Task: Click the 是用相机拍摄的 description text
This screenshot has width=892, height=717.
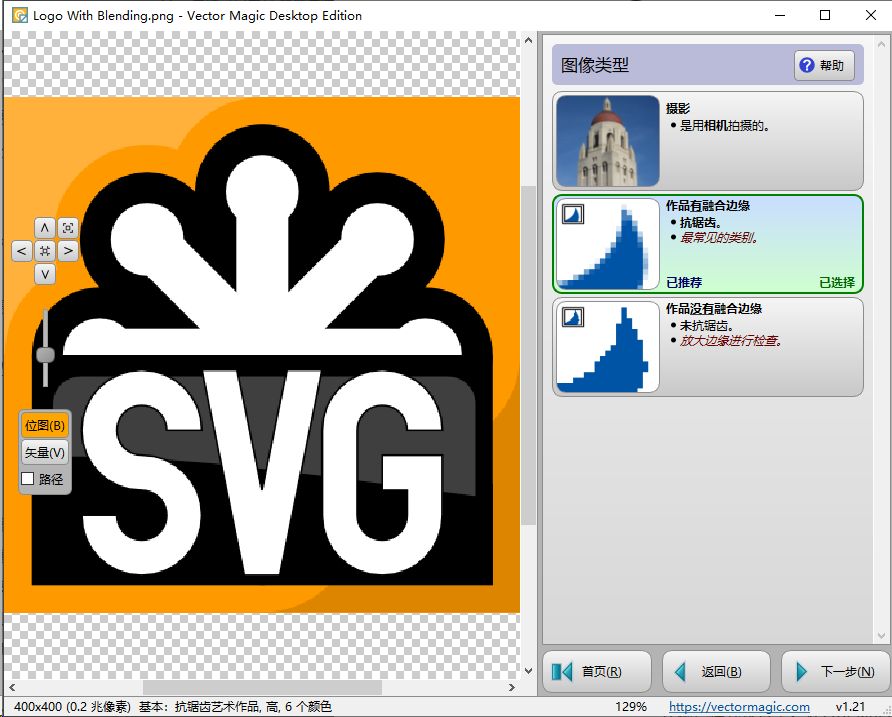Action: [725, 126]
